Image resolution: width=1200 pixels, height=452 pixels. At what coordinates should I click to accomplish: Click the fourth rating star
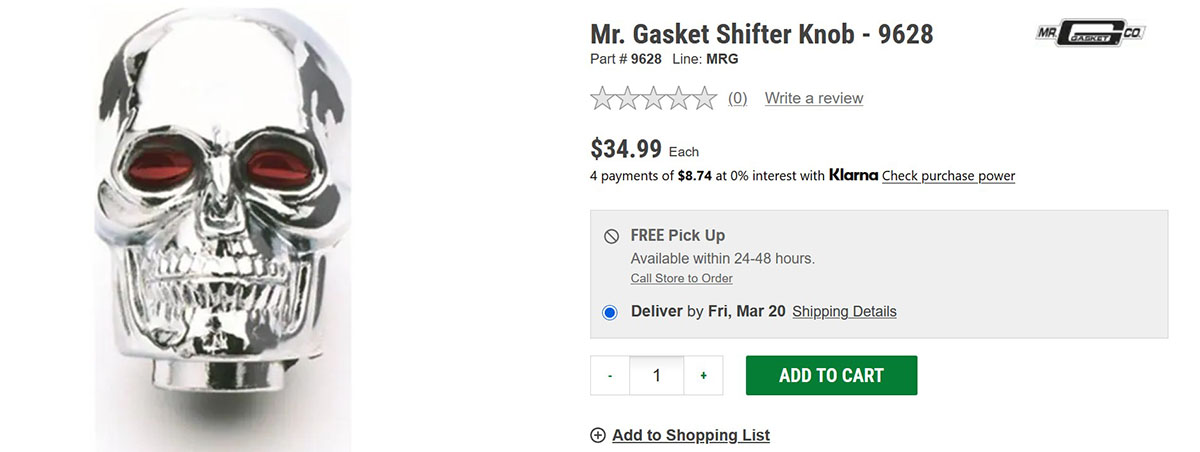(679, 98)
